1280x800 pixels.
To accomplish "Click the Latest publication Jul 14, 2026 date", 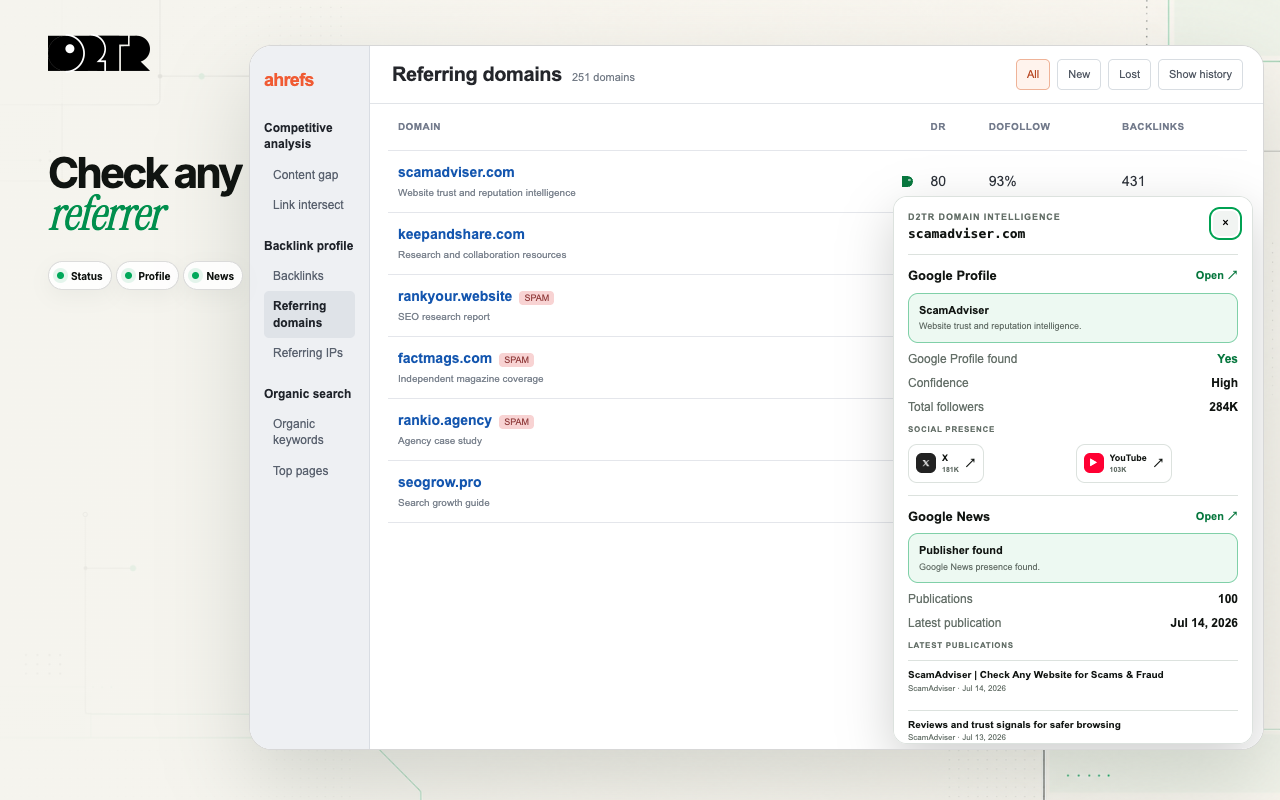I will click(x=1204, y=623).
